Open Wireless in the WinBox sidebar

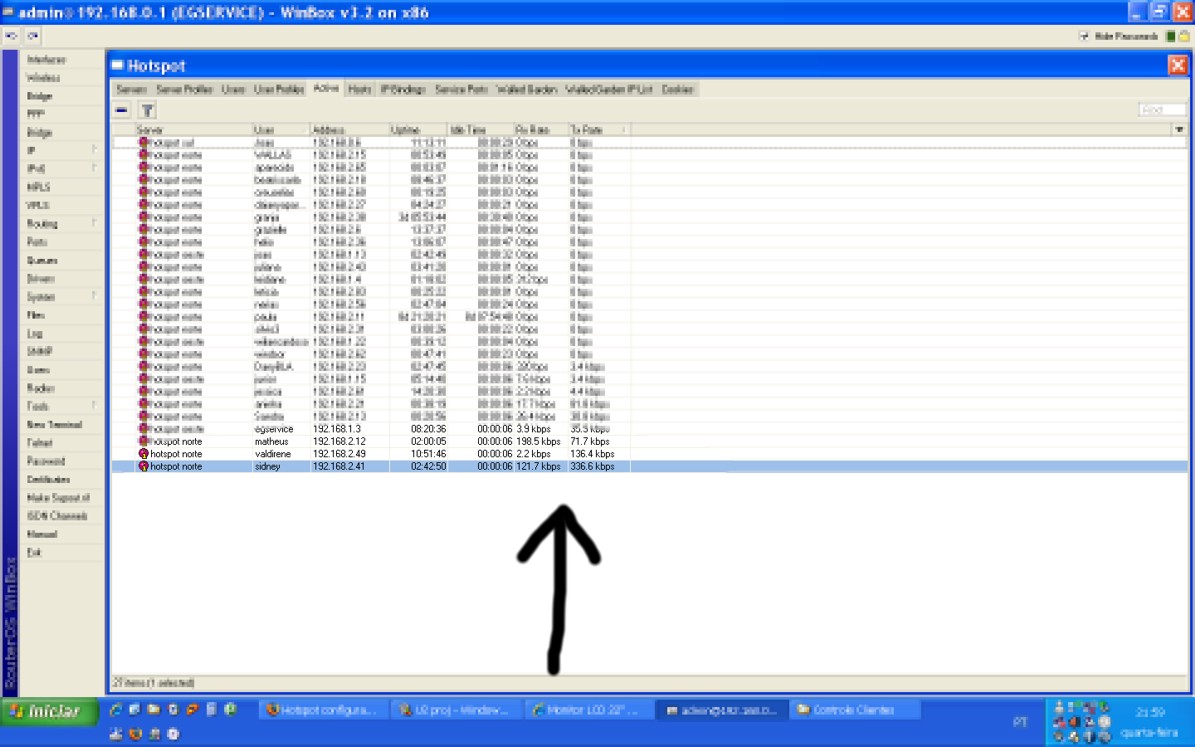click(x=43, y=78)
